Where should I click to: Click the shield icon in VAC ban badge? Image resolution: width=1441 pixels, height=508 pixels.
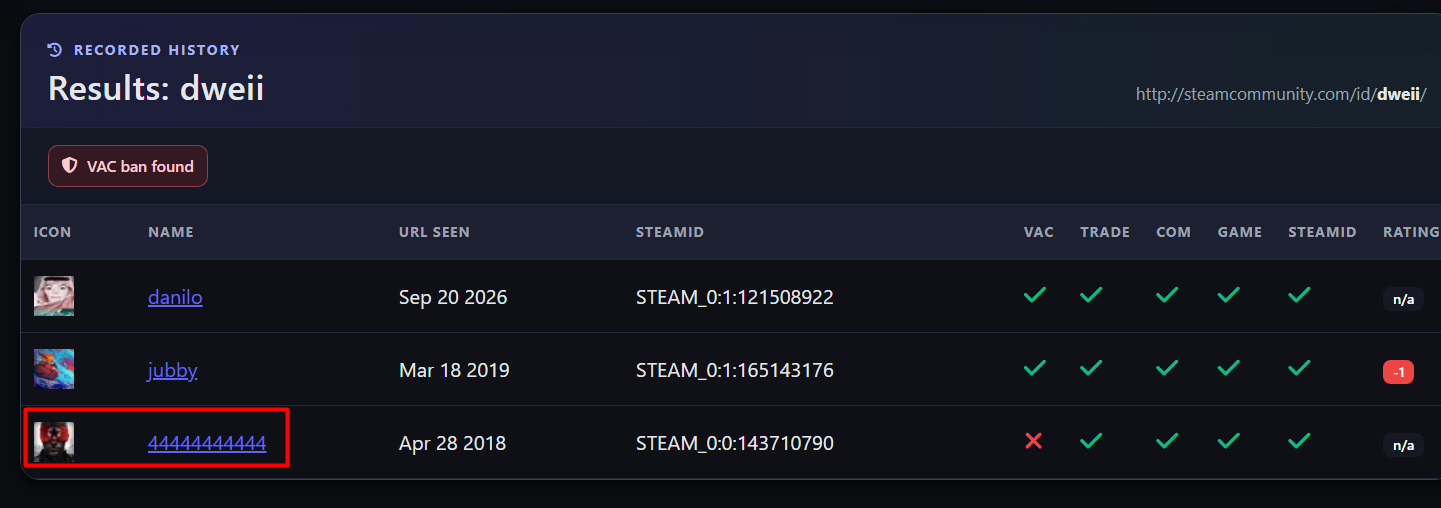69,166
